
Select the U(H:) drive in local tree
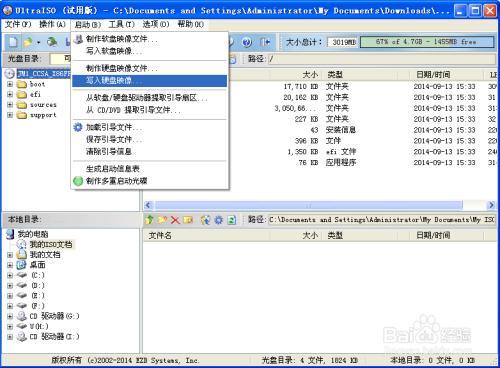pos(39,326)
